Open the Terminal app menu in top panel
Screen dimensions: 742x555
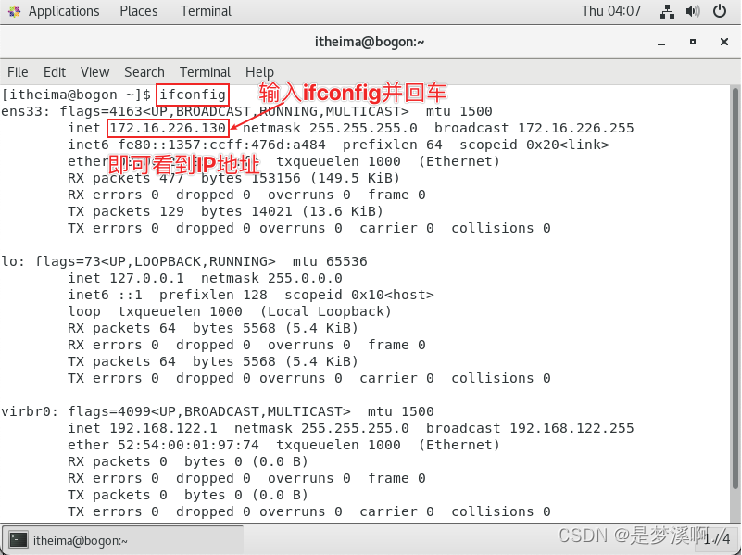206,11
